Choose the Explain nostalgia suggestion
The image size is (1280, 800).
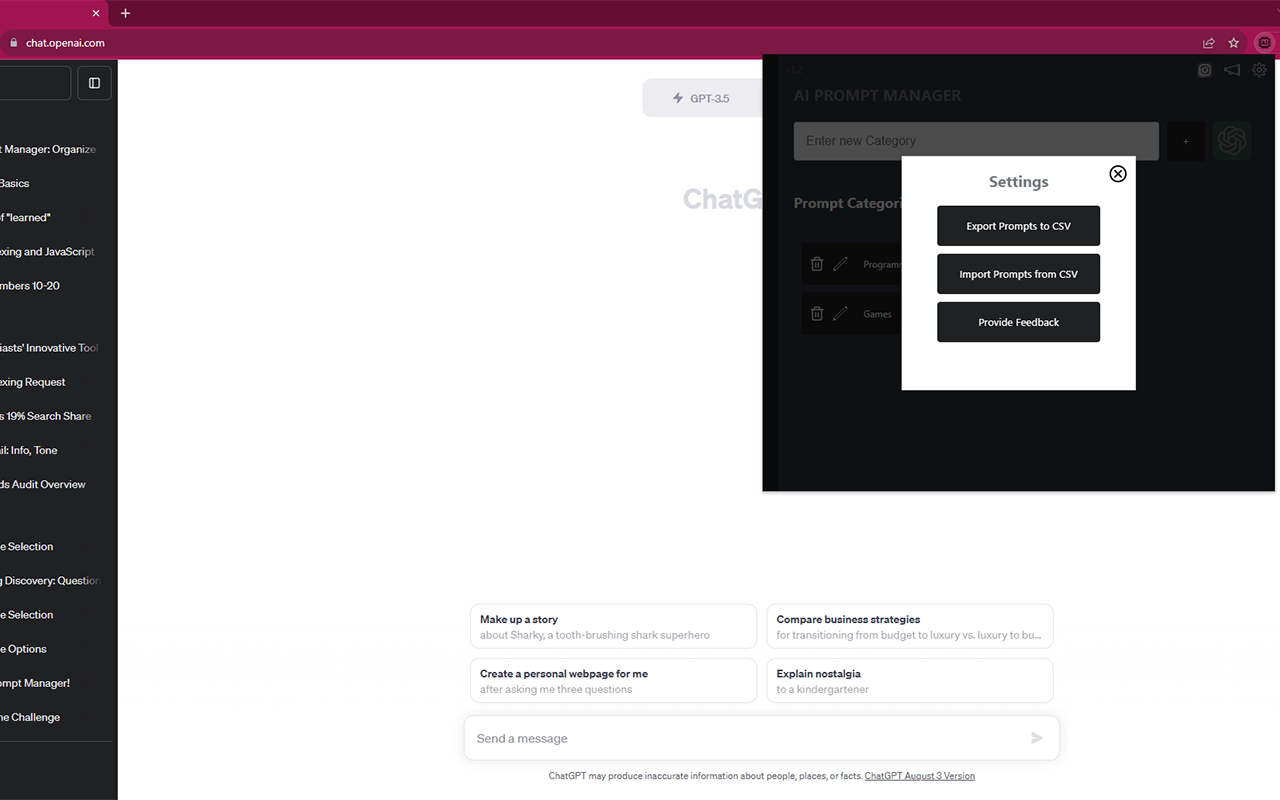(910, 681)
